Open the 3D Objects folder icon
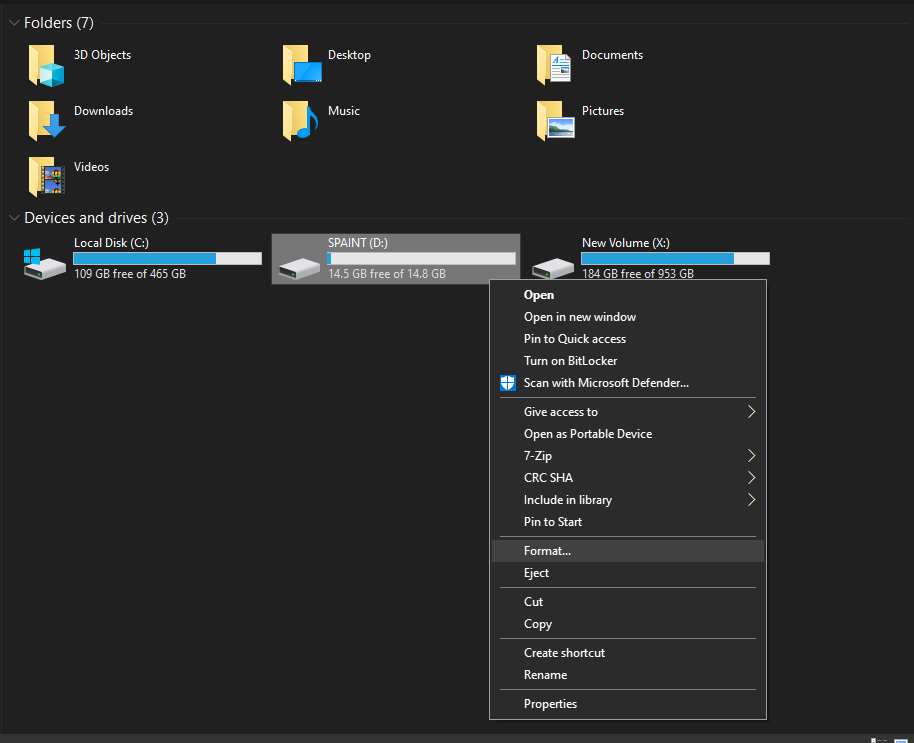This screenshot has height=743, width=914. pyautogui.click(x=46, y=66)
